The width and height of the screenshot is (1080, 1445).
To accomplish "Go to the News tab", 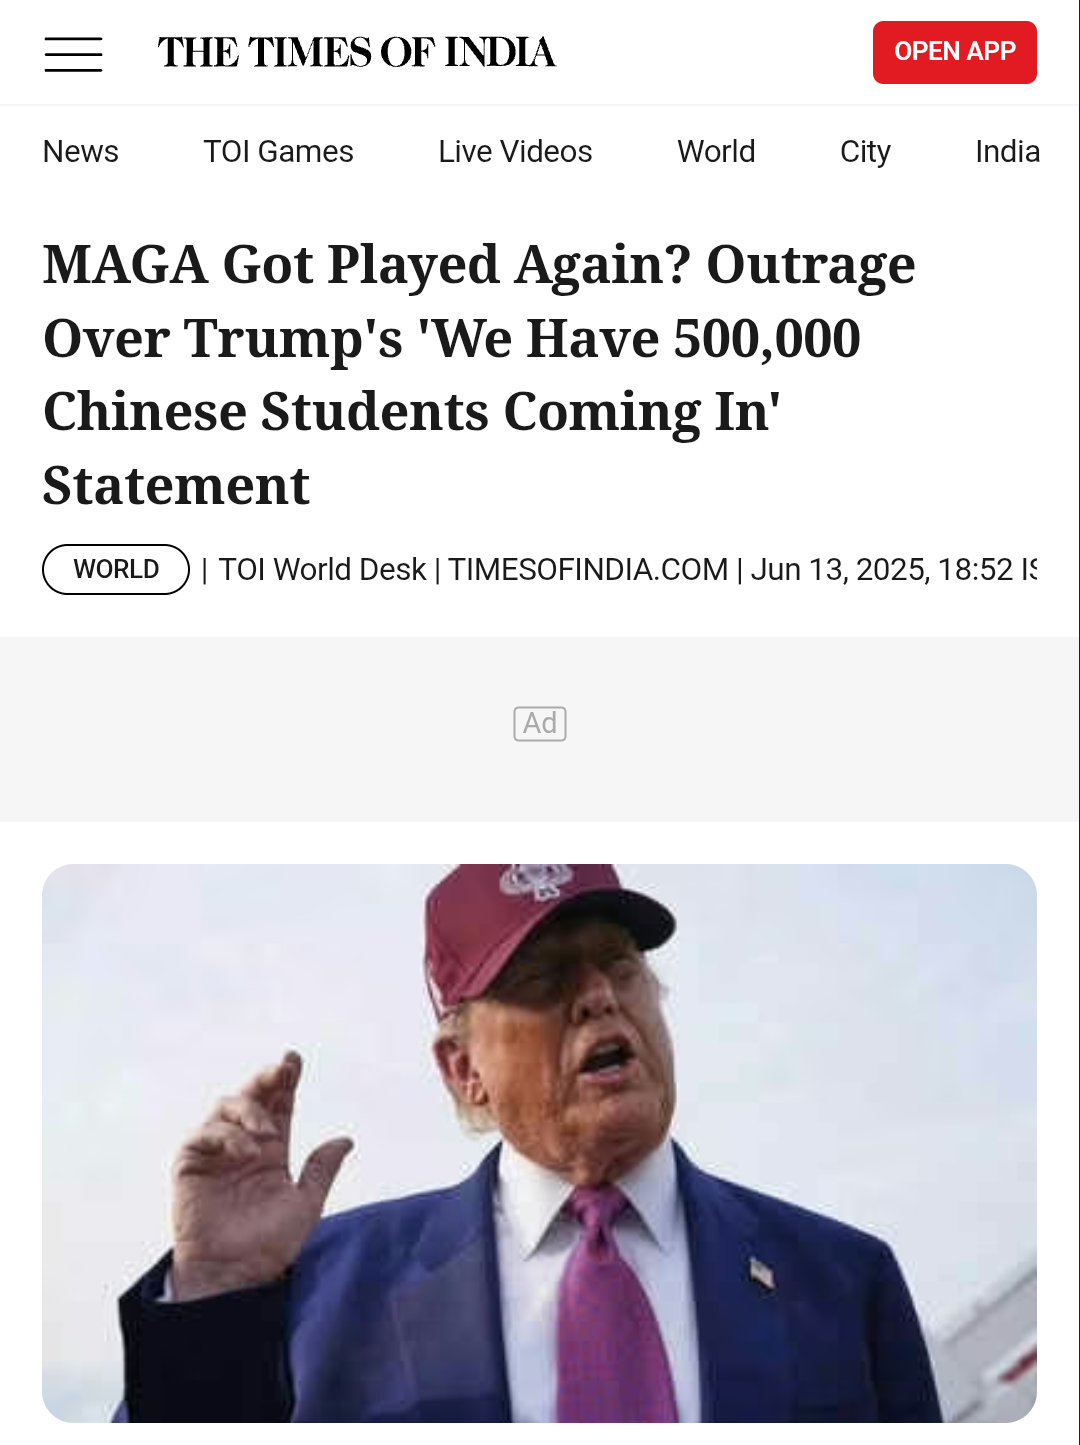I will 81,152.
